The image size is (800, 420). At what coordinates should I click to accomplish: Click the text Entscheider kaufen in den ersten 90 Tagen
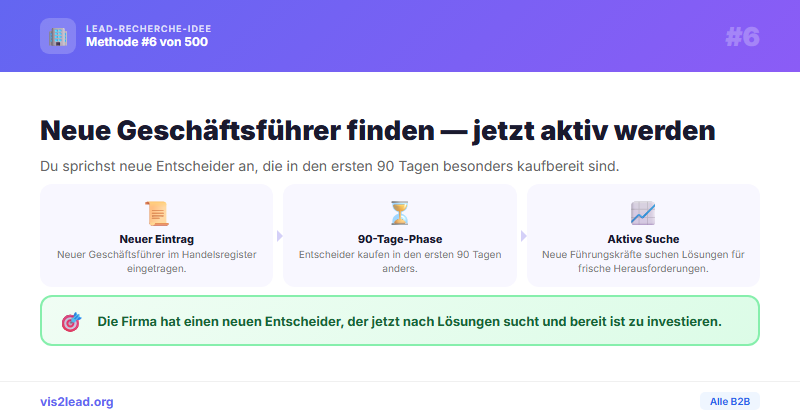pyautogui.click(x=400, y=261)
